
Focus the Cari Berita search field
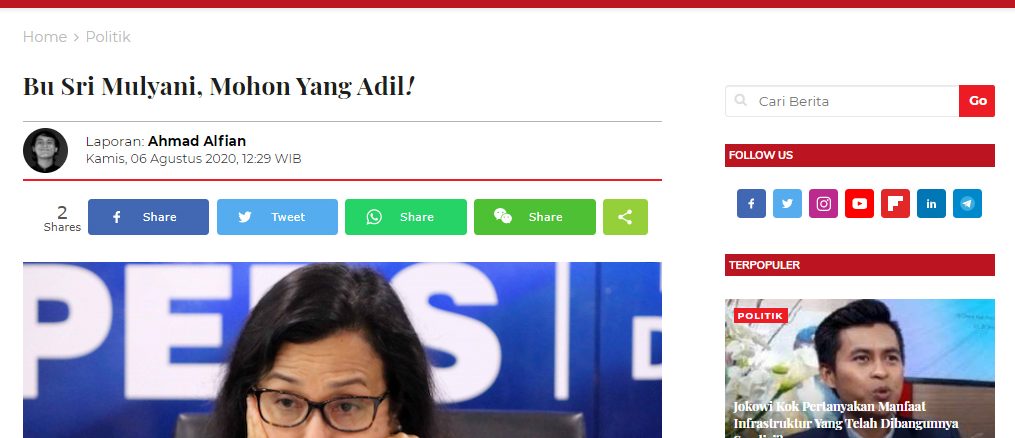tap(842, 101)
